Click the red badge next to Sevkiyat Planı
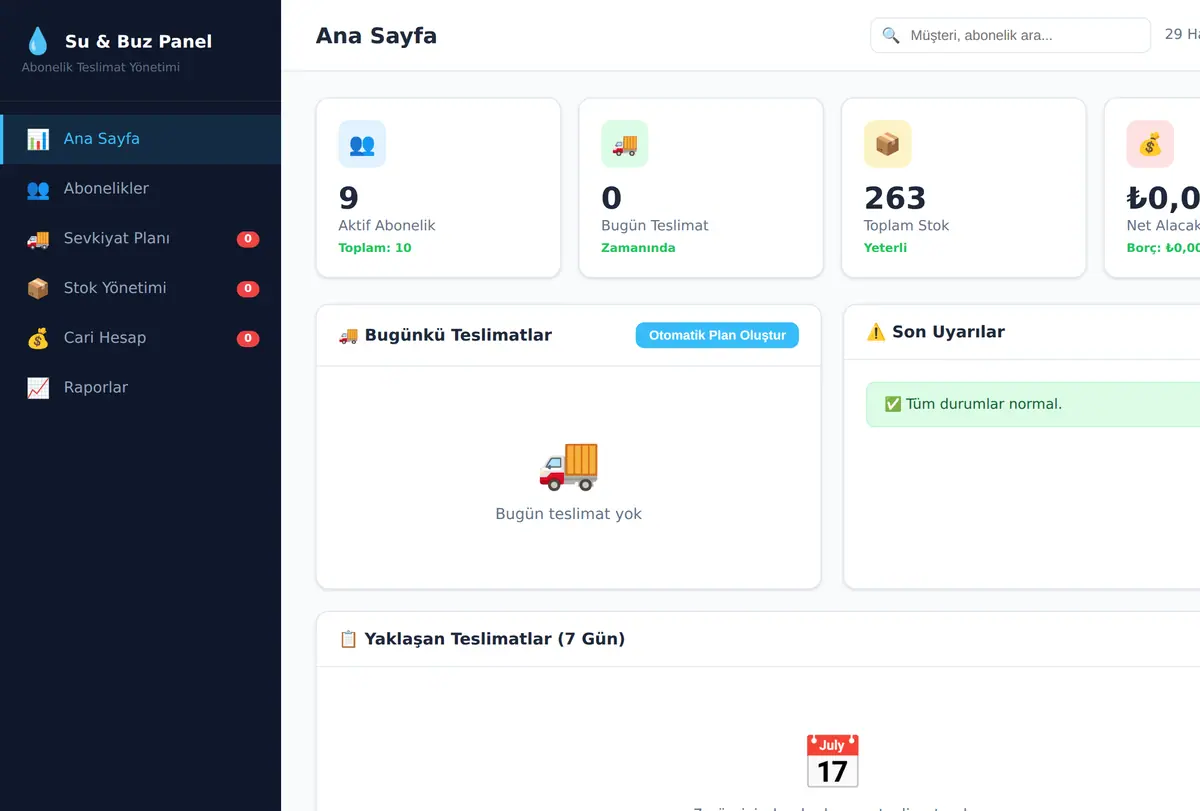 (248, 239)
